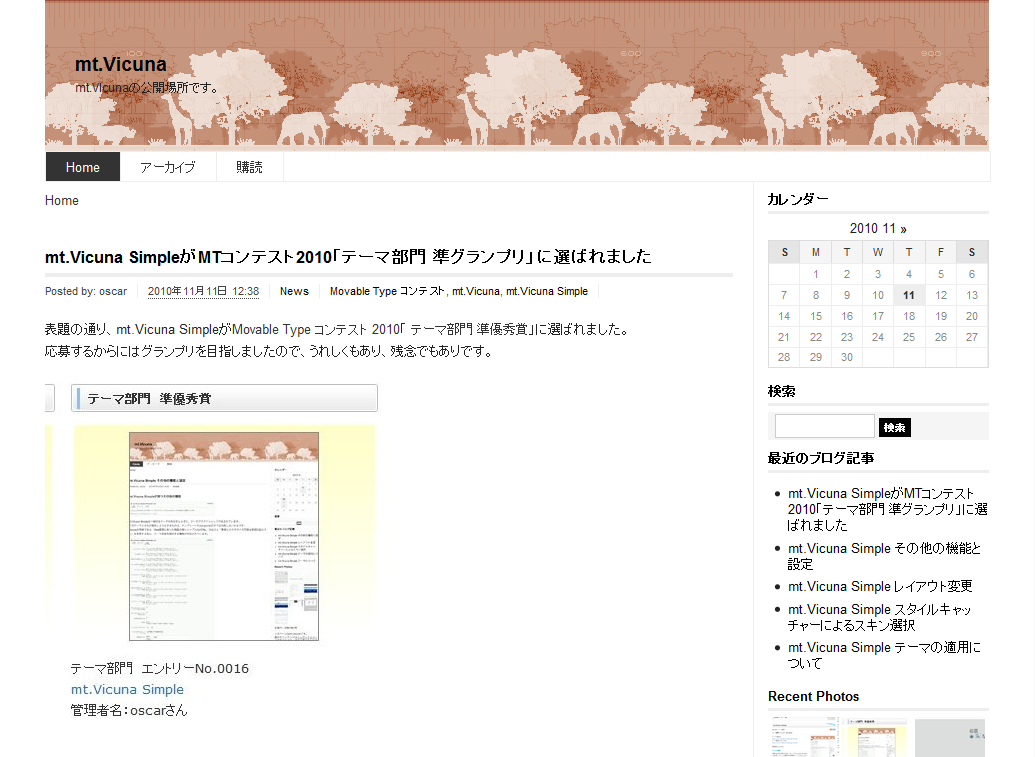Open recent post about MTコンテスト 2010 in sidebar
The height and width of the screenshot is (757, 1035).
pyautogui.click(x=888, y=509)
